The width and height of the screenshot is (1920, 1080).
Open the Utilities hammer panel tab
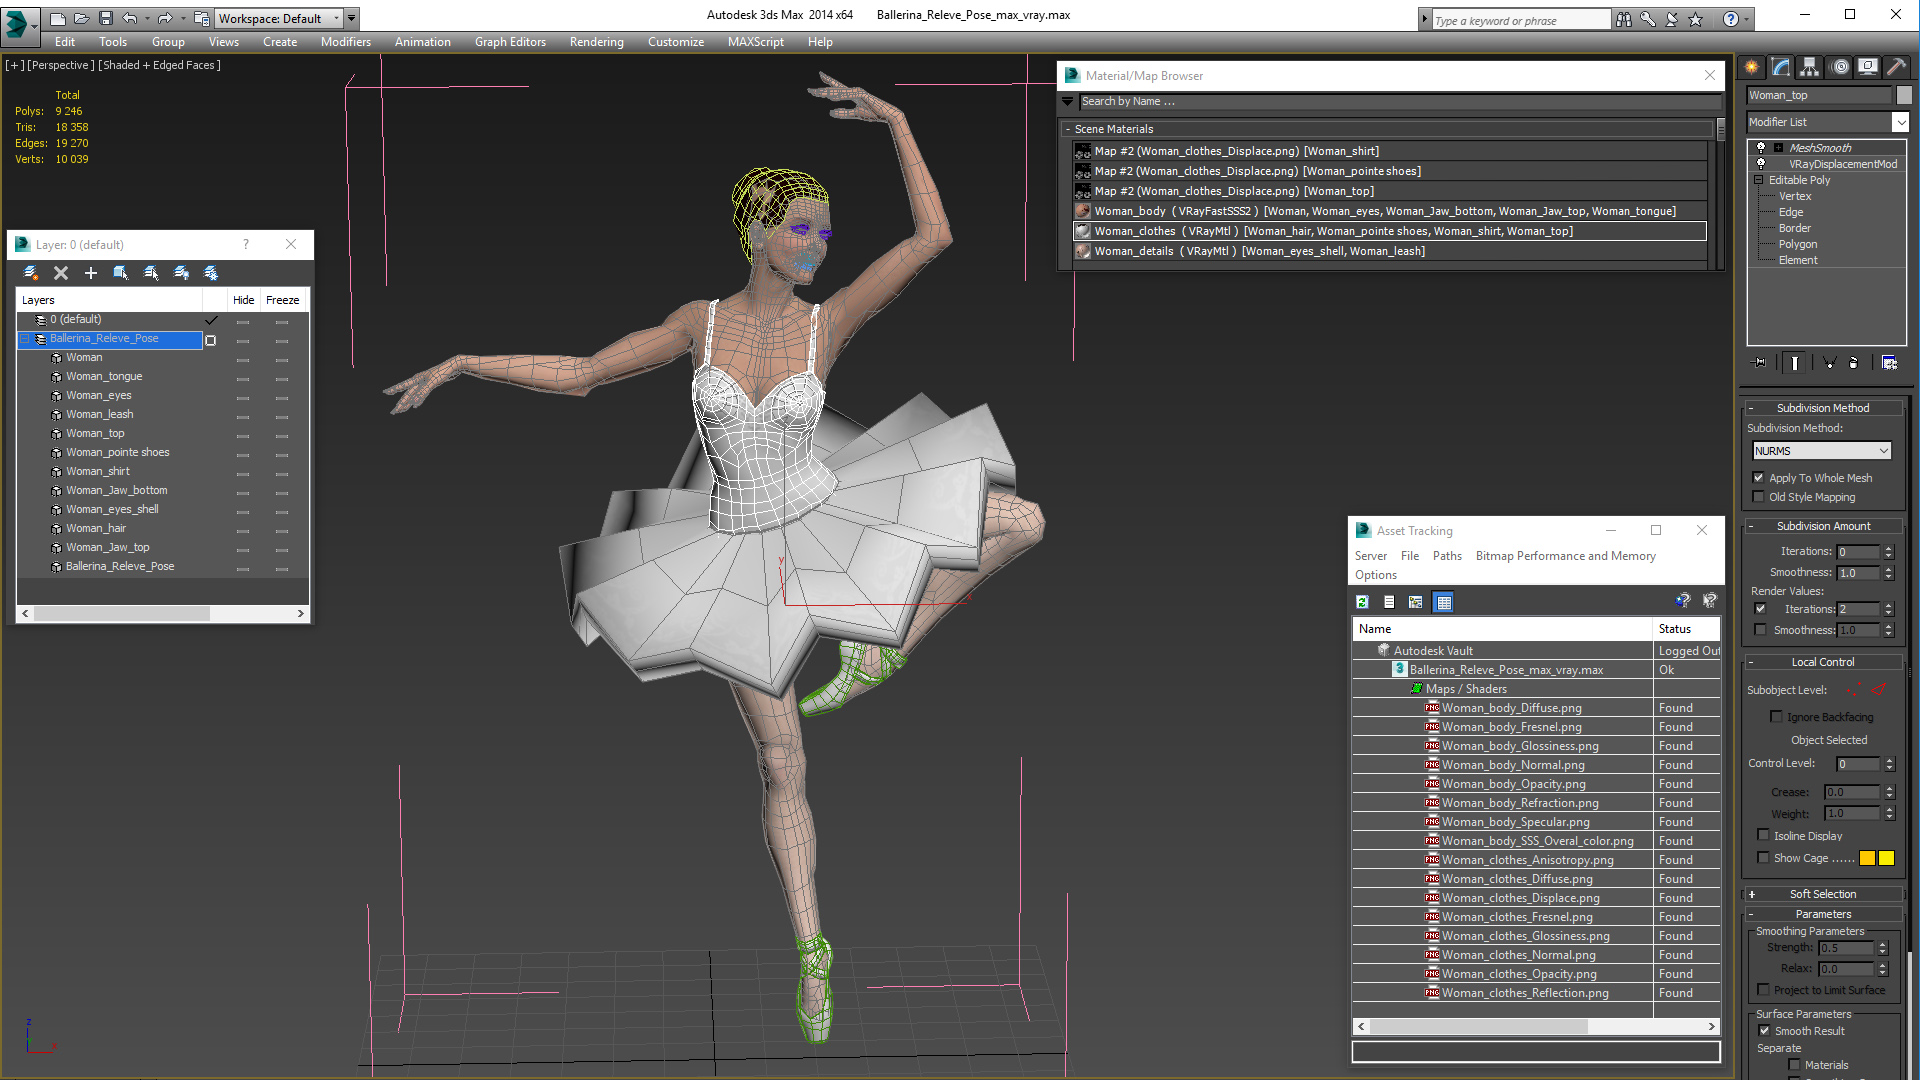coord(1896,67)
